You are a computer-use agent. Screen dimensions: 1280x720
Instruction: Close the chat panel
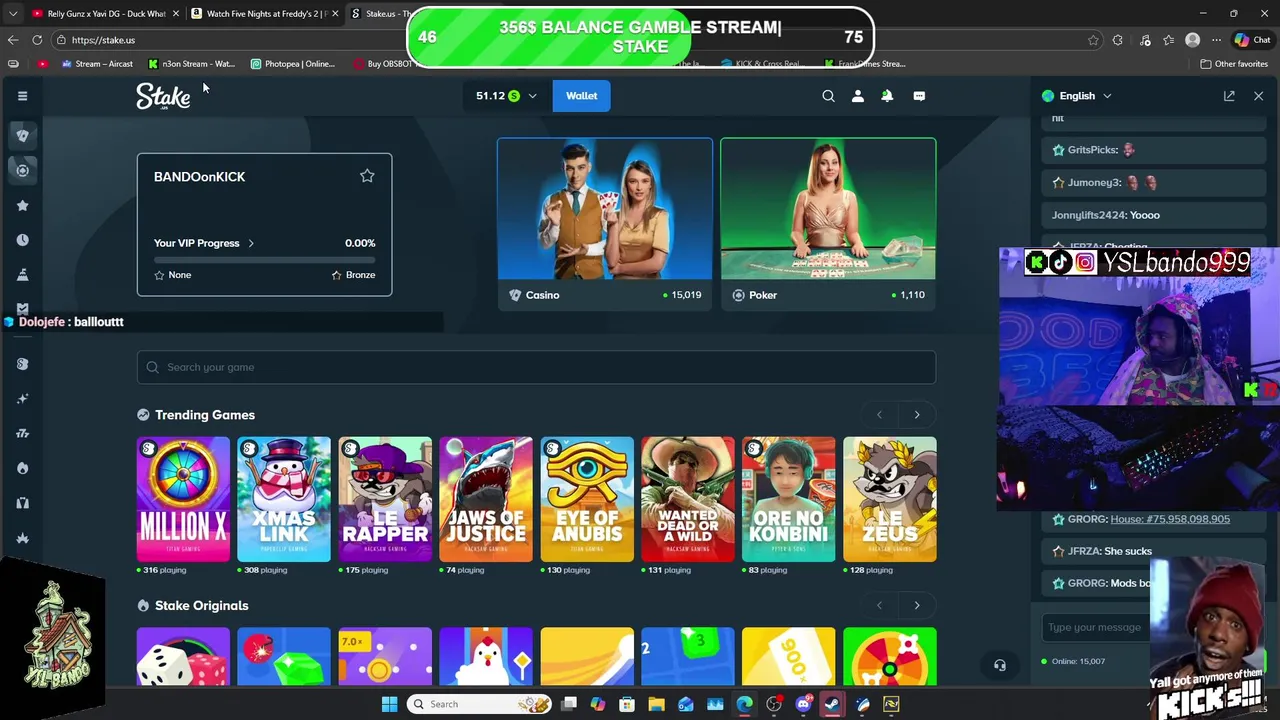(x=1258, y=96)
